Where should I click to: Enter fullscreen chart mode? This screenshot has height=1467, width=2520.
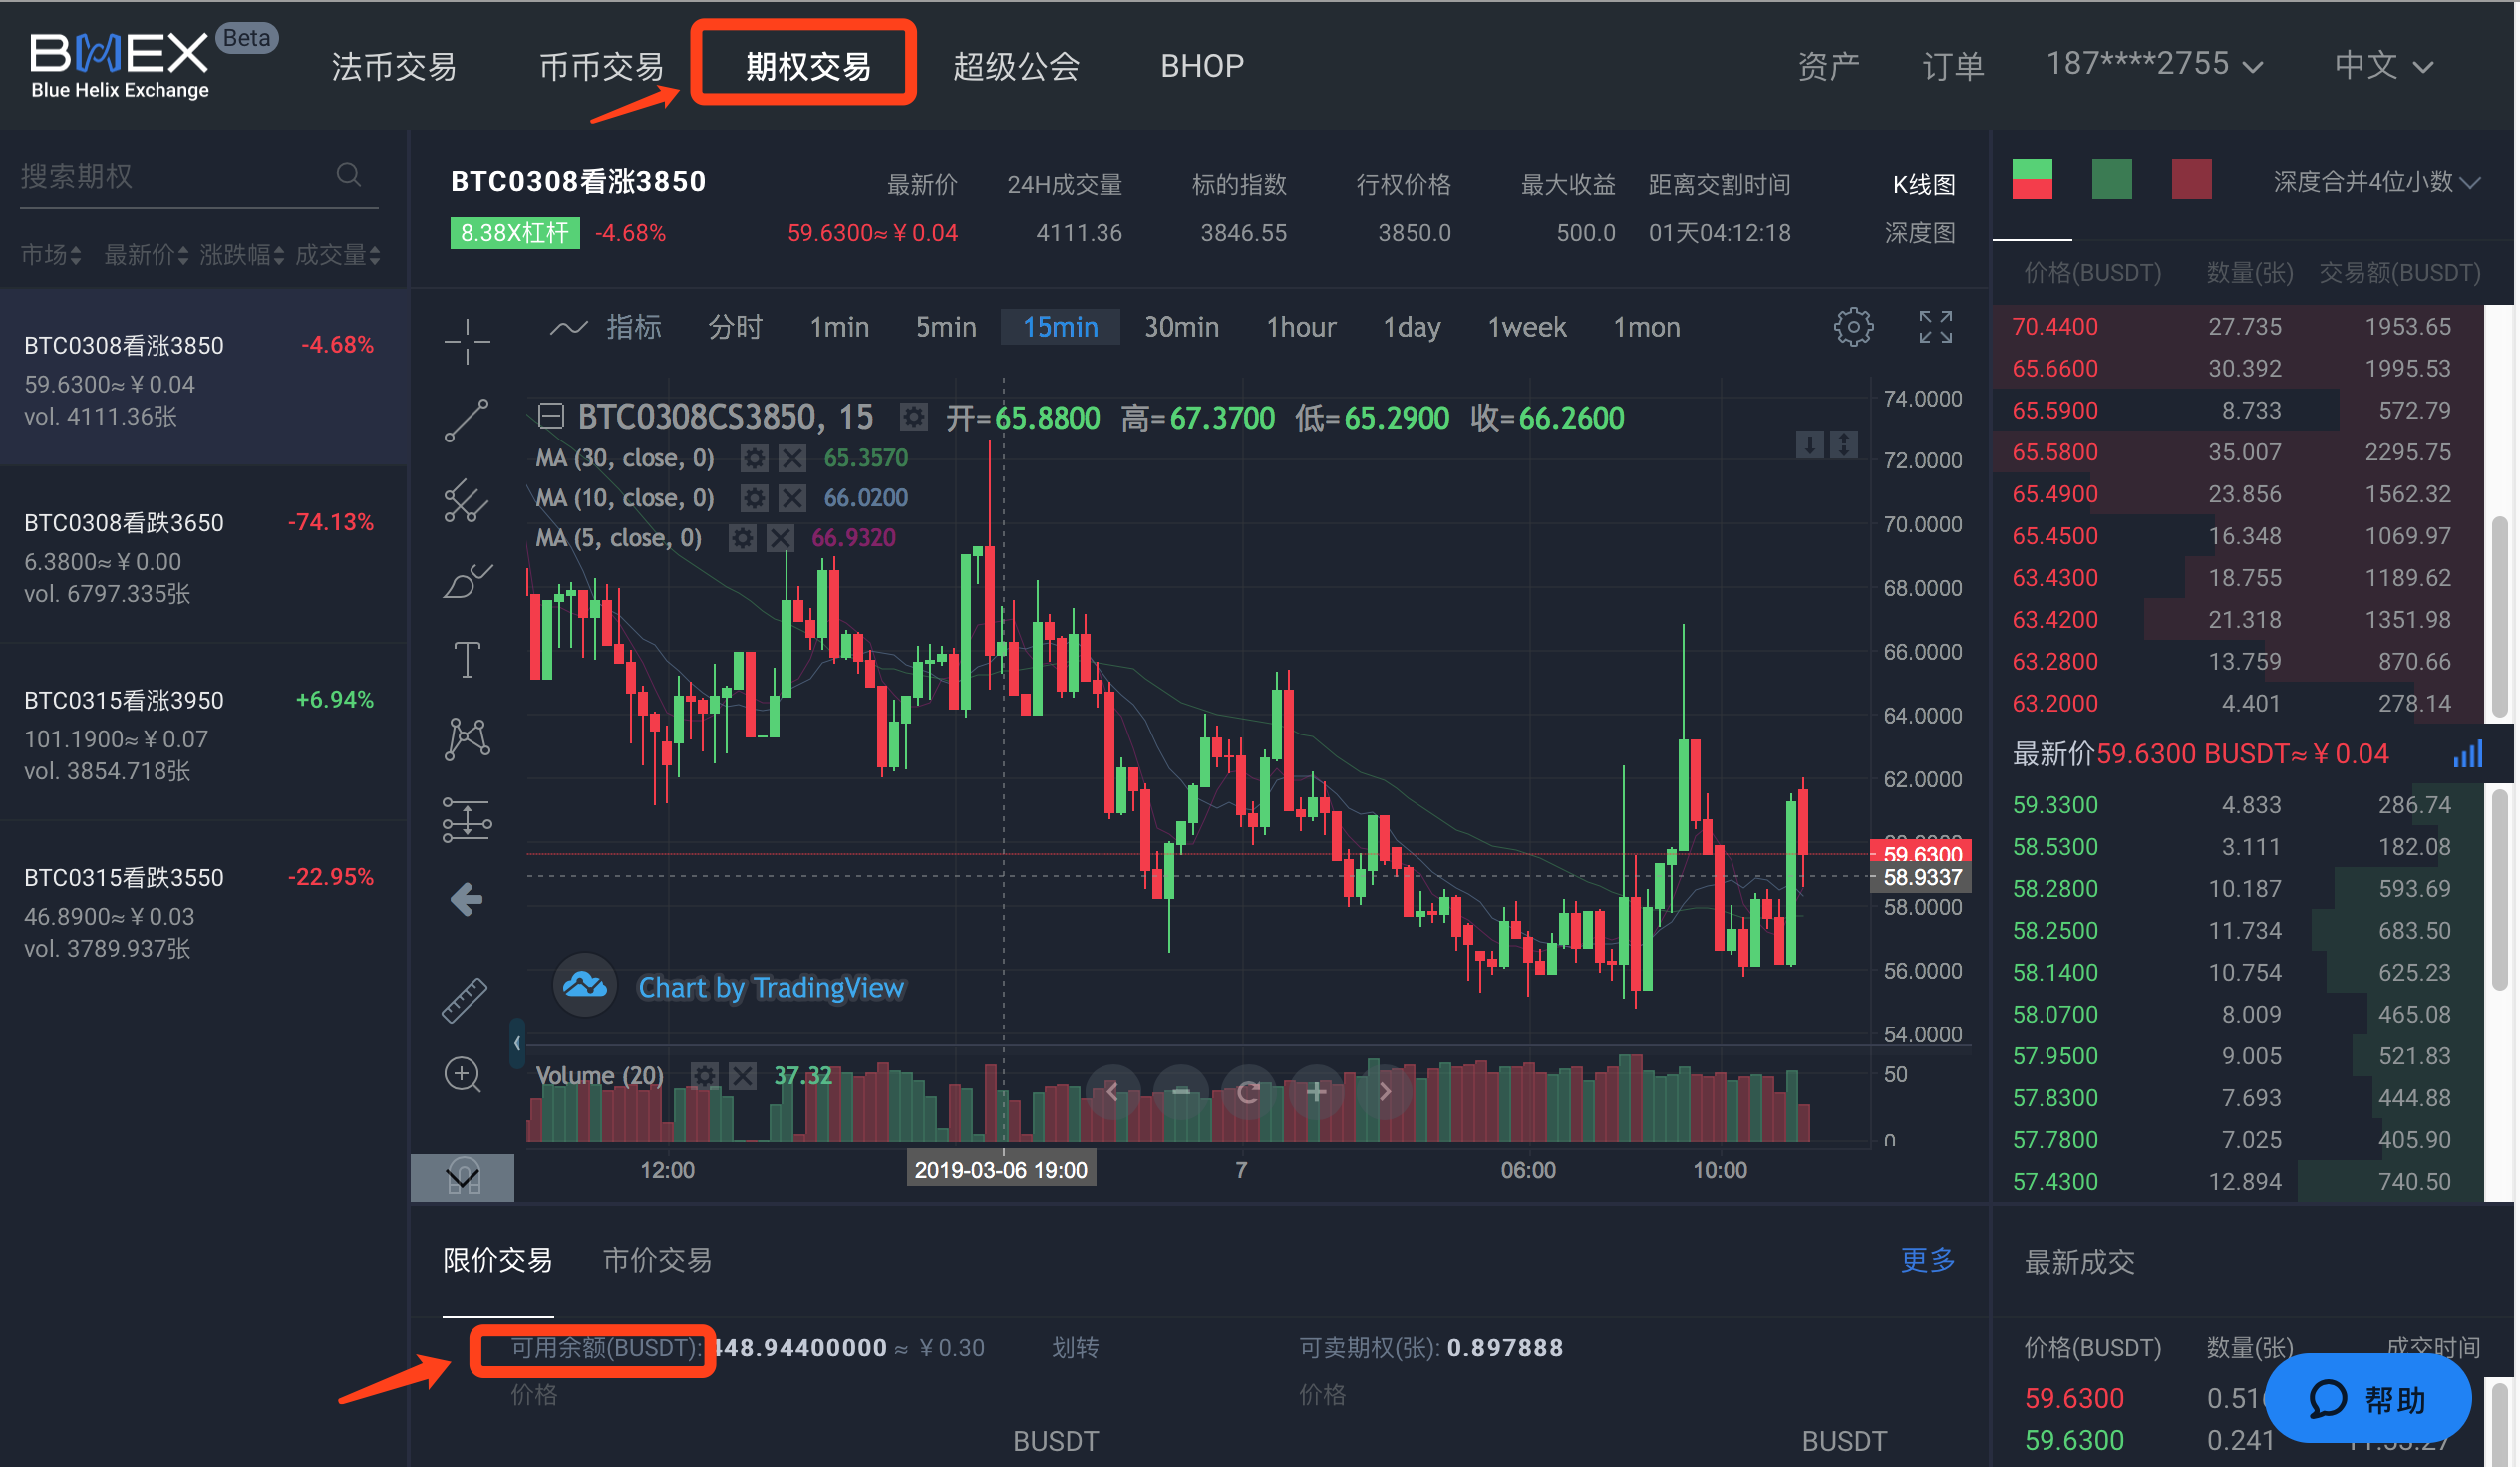tap(1935, 327)
